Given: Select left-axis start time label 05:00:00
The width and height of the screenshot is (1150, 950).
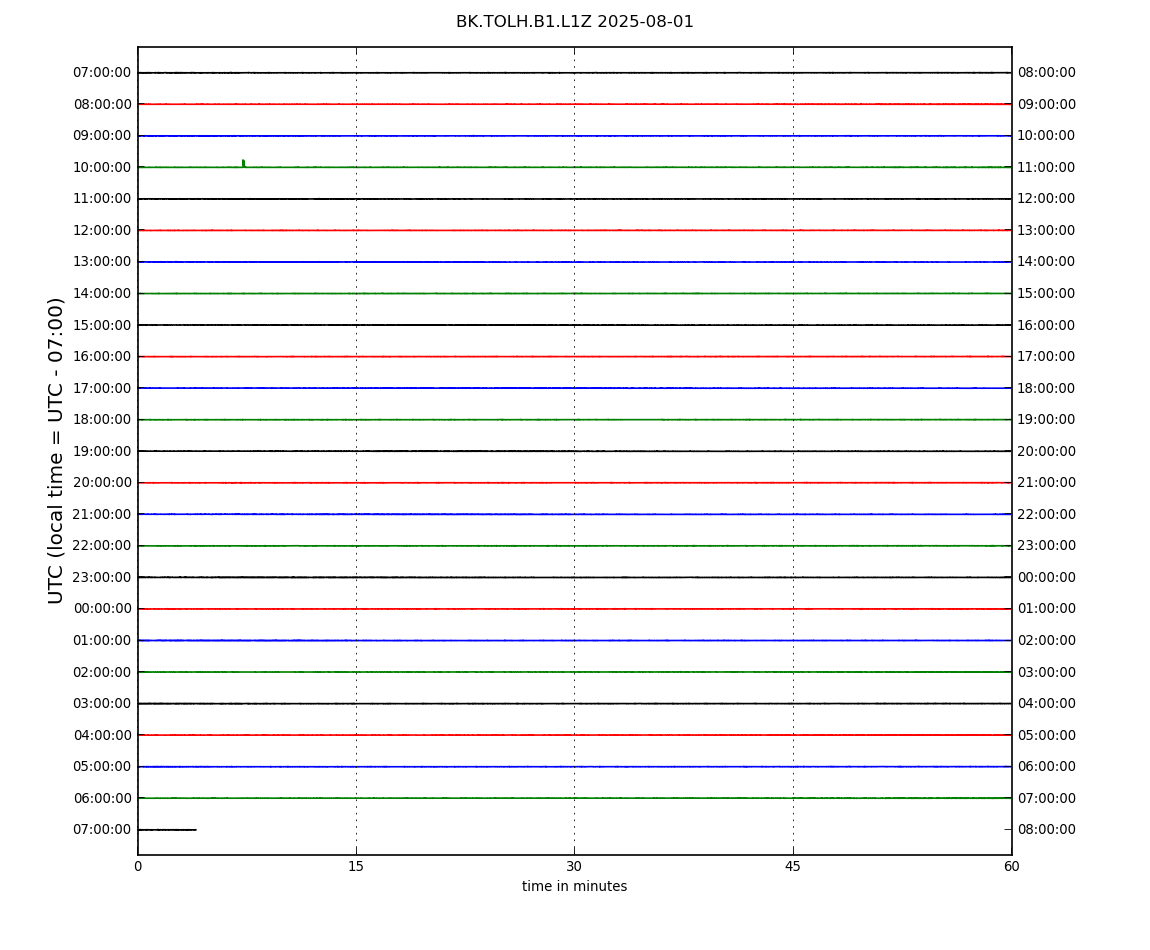Looking at the screenshot, I should tap(102, 767).
